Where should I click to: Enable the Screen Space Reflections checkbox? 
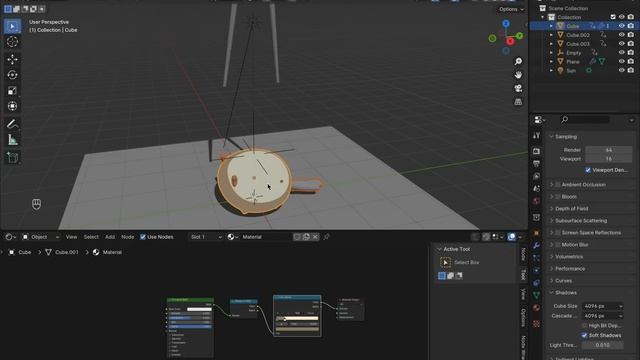coord(558,233)
